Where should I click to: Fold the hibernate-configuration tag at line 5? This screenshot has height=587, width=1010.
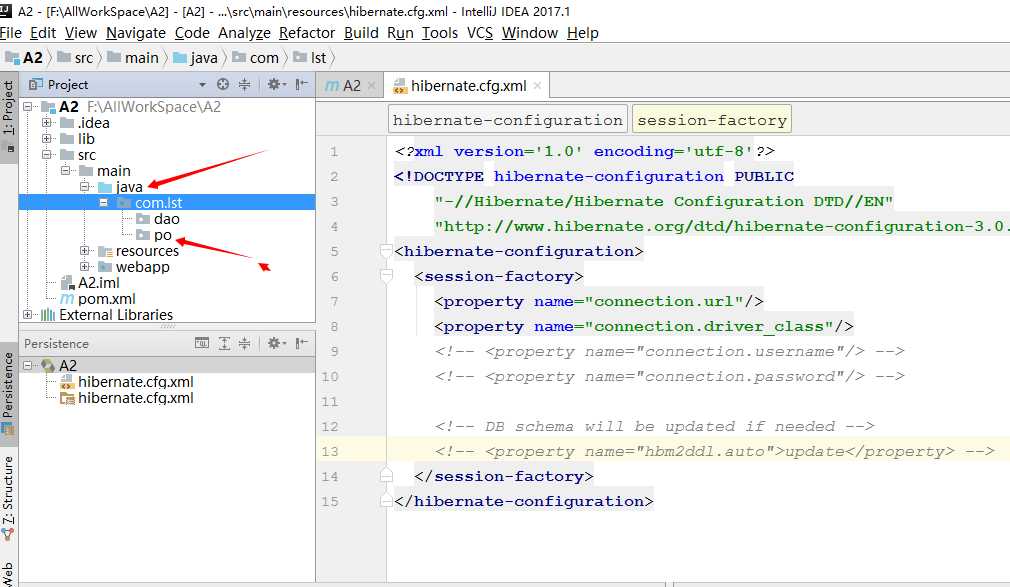[x=386, y=251]
